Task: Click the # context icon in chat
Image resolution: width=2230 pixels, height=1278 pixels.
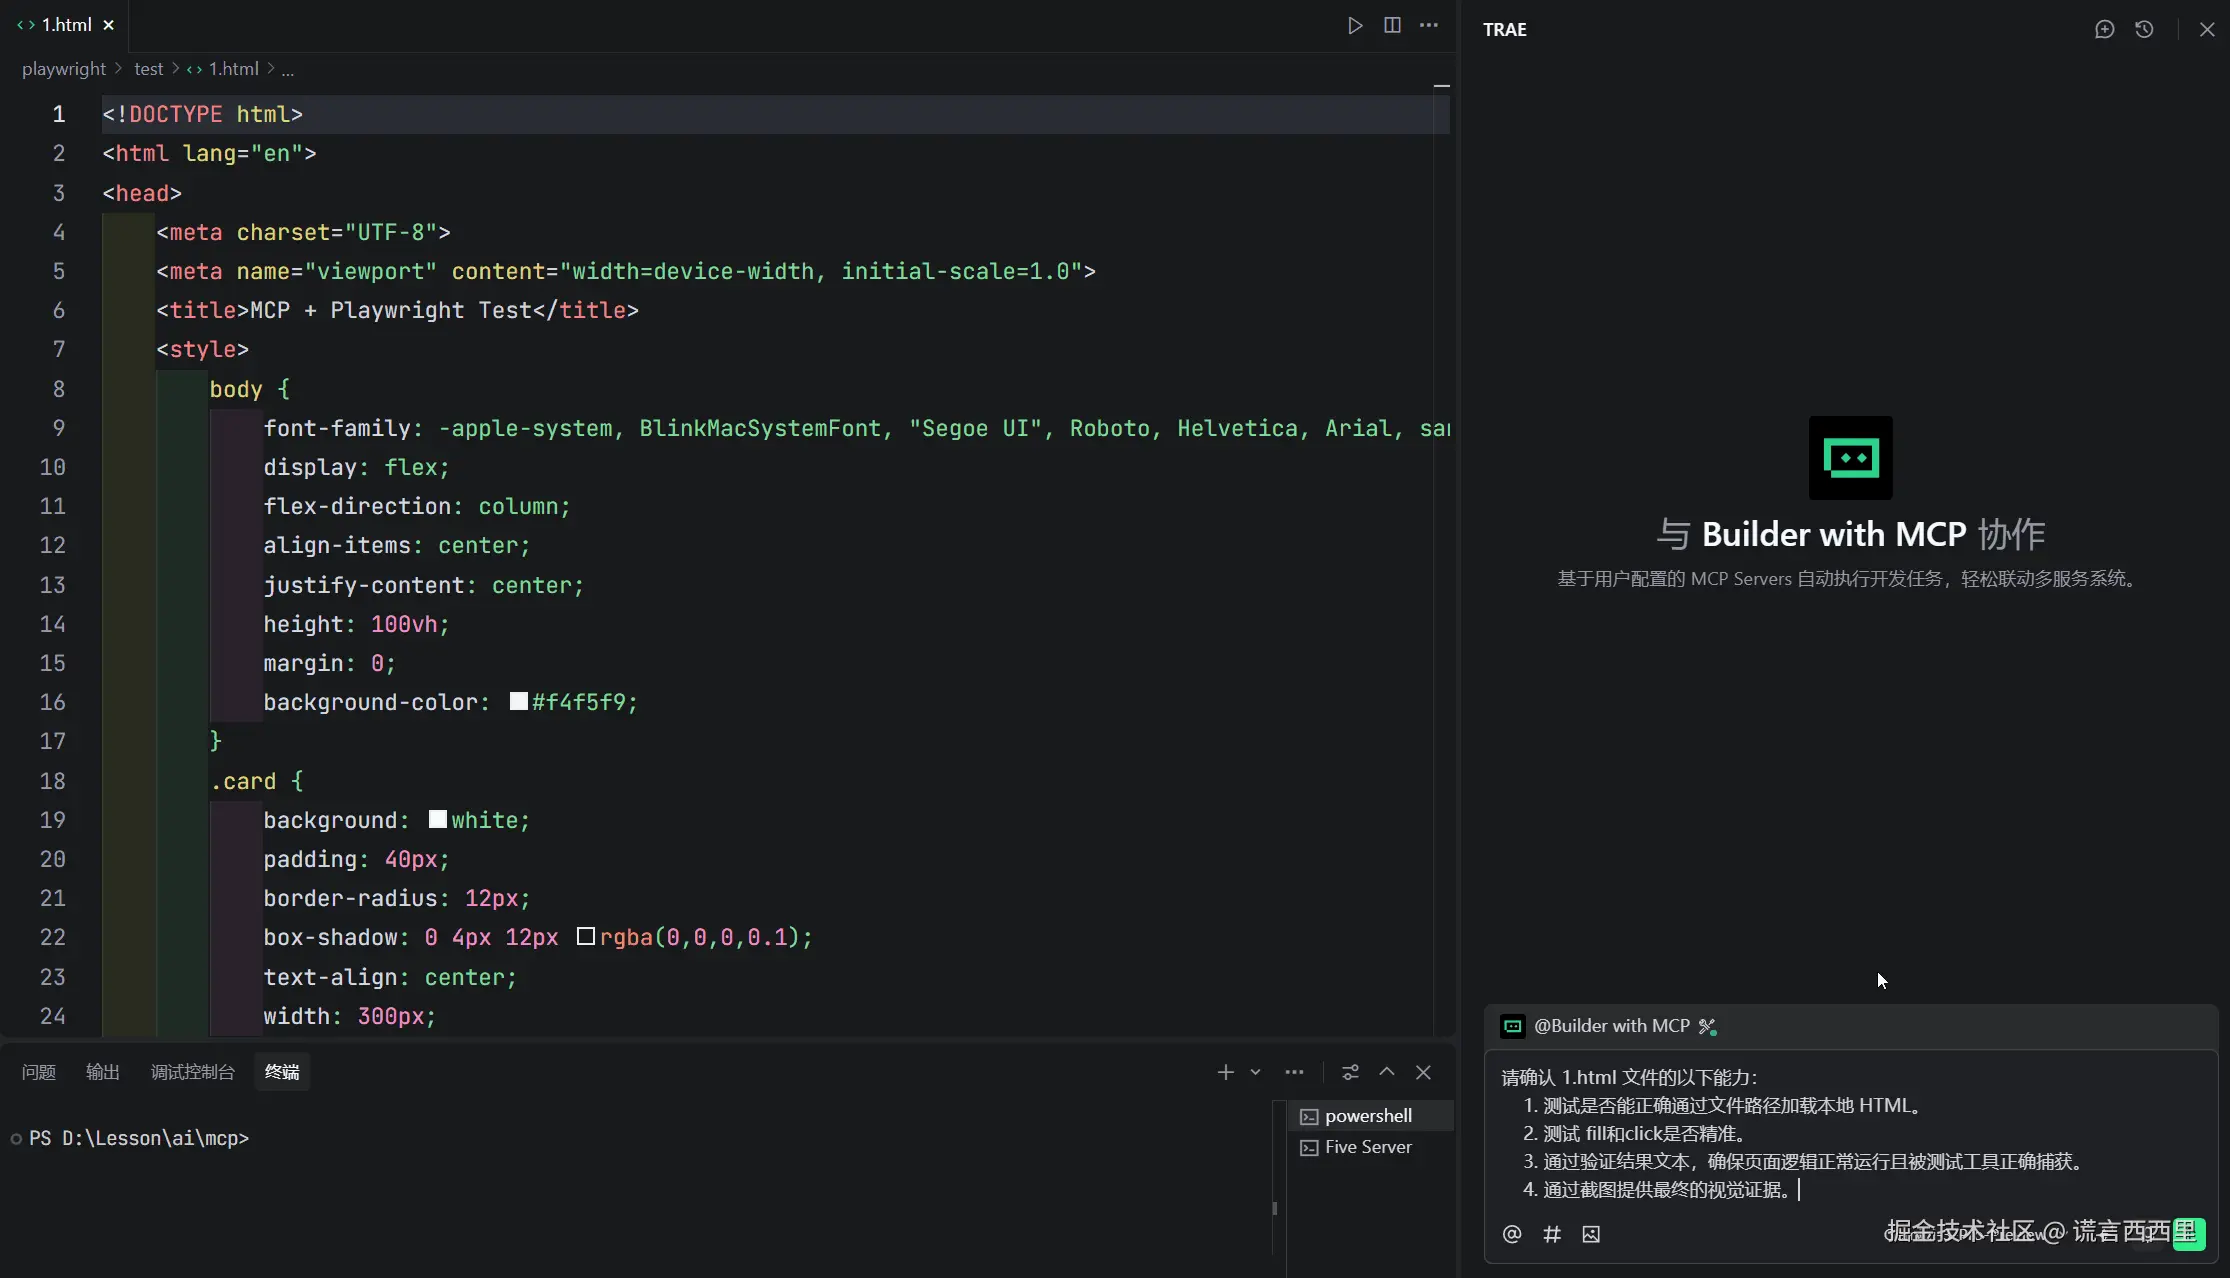Action: [1552, 1234]
